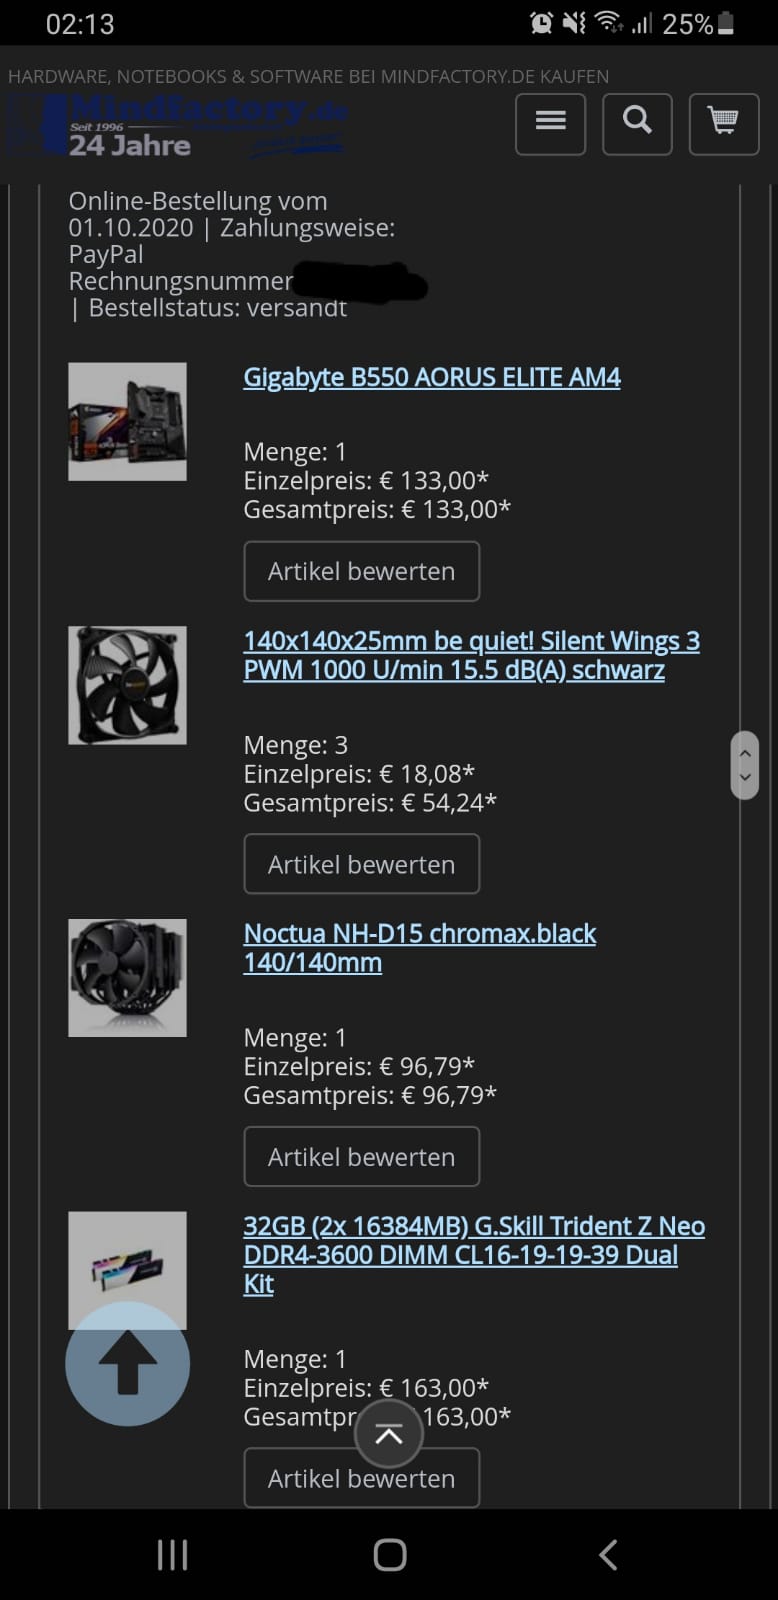
Task: Rate the Gigabyte motherboard with Artikel bewerten
Action: pyautogui.click(x=362, y=571)
